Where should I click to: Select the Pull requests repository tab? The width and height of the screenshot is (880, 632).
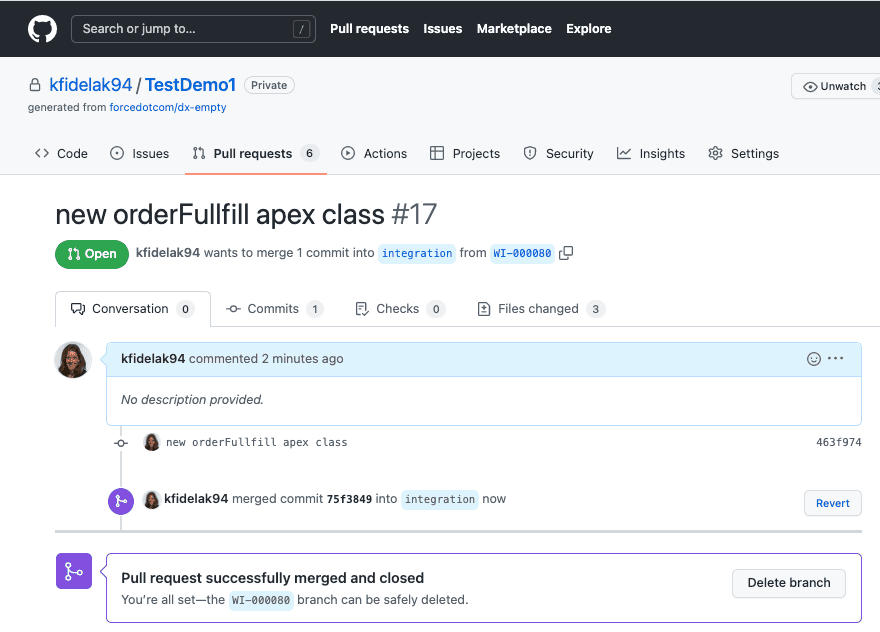(x=255, y=153)
